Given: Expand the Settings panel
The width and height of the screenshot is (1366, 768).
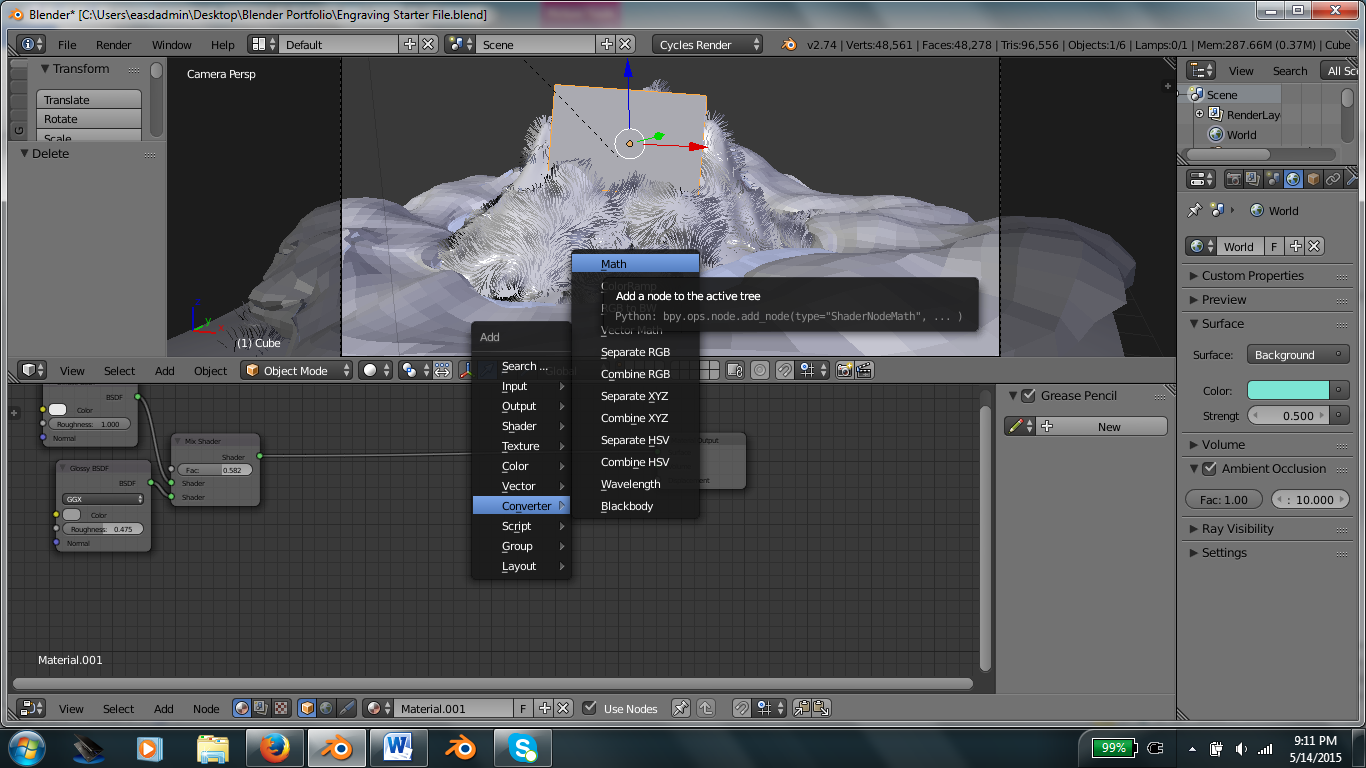Looking at the screenshot, I should (x=1223, y=552).
